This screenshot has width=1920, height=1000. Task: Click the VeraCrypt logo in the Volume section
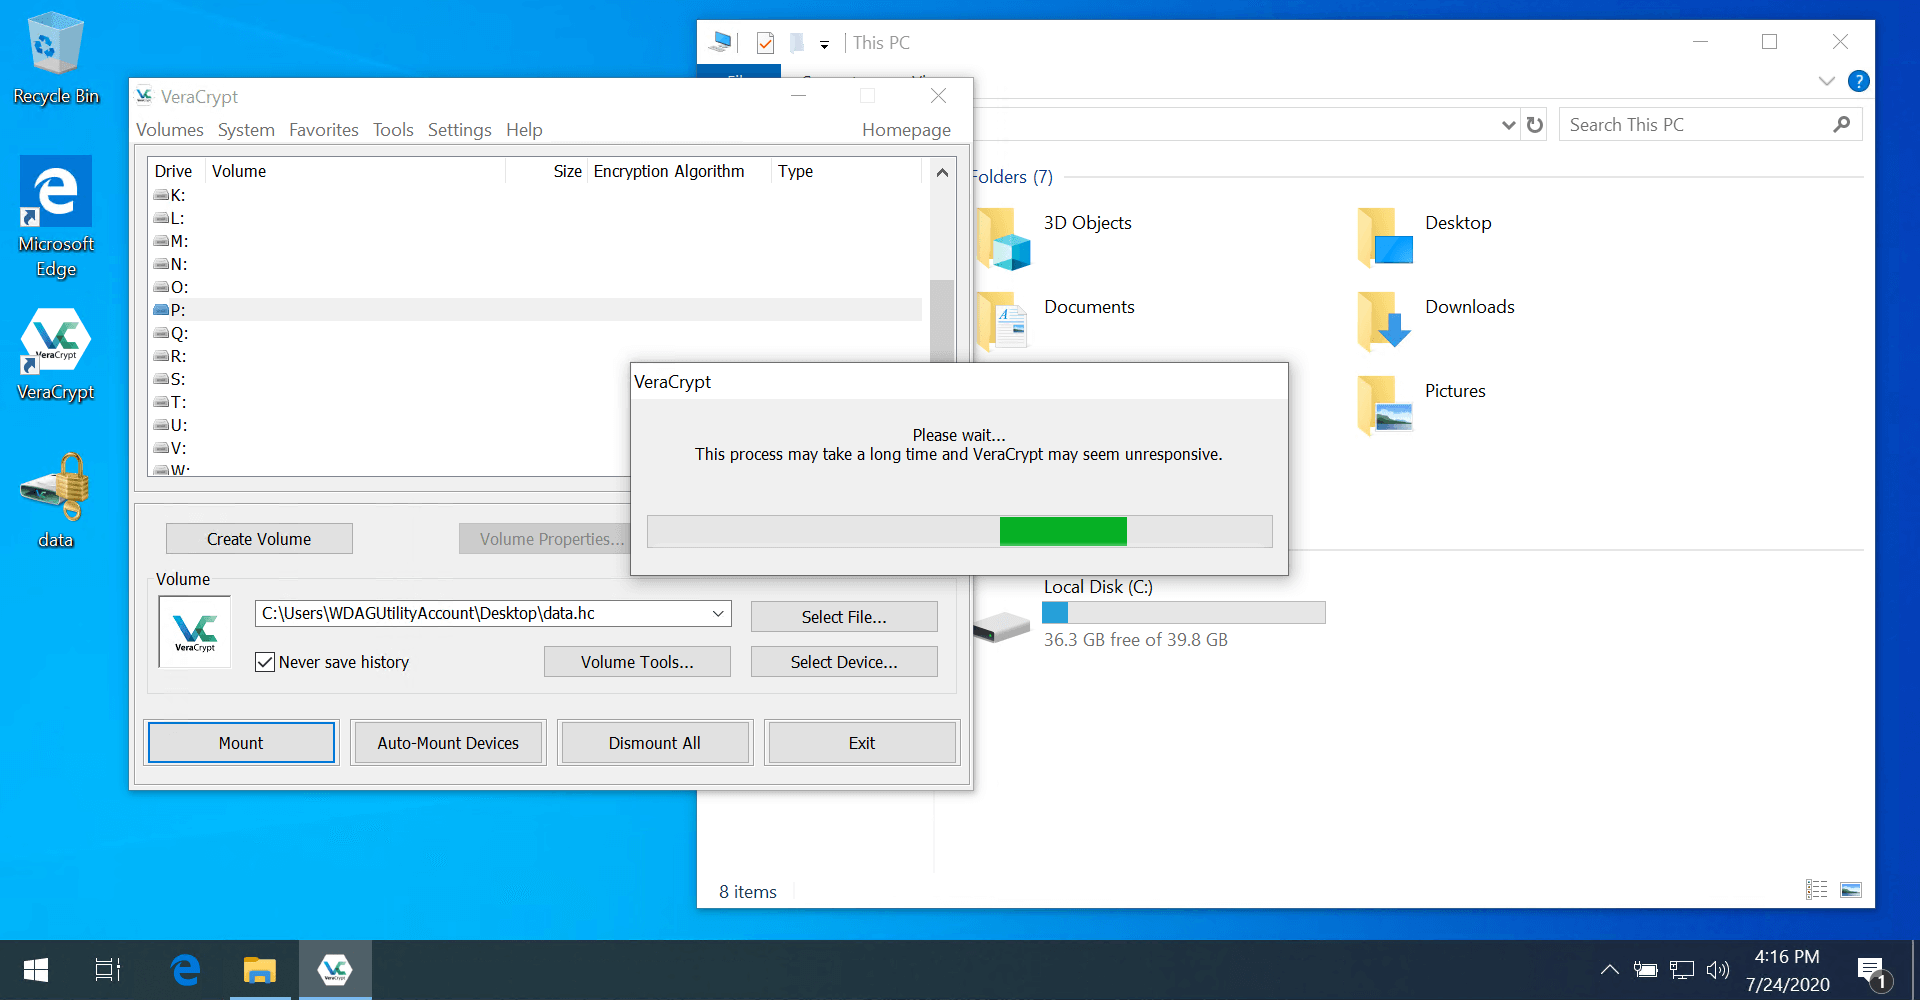coord(194,631)
